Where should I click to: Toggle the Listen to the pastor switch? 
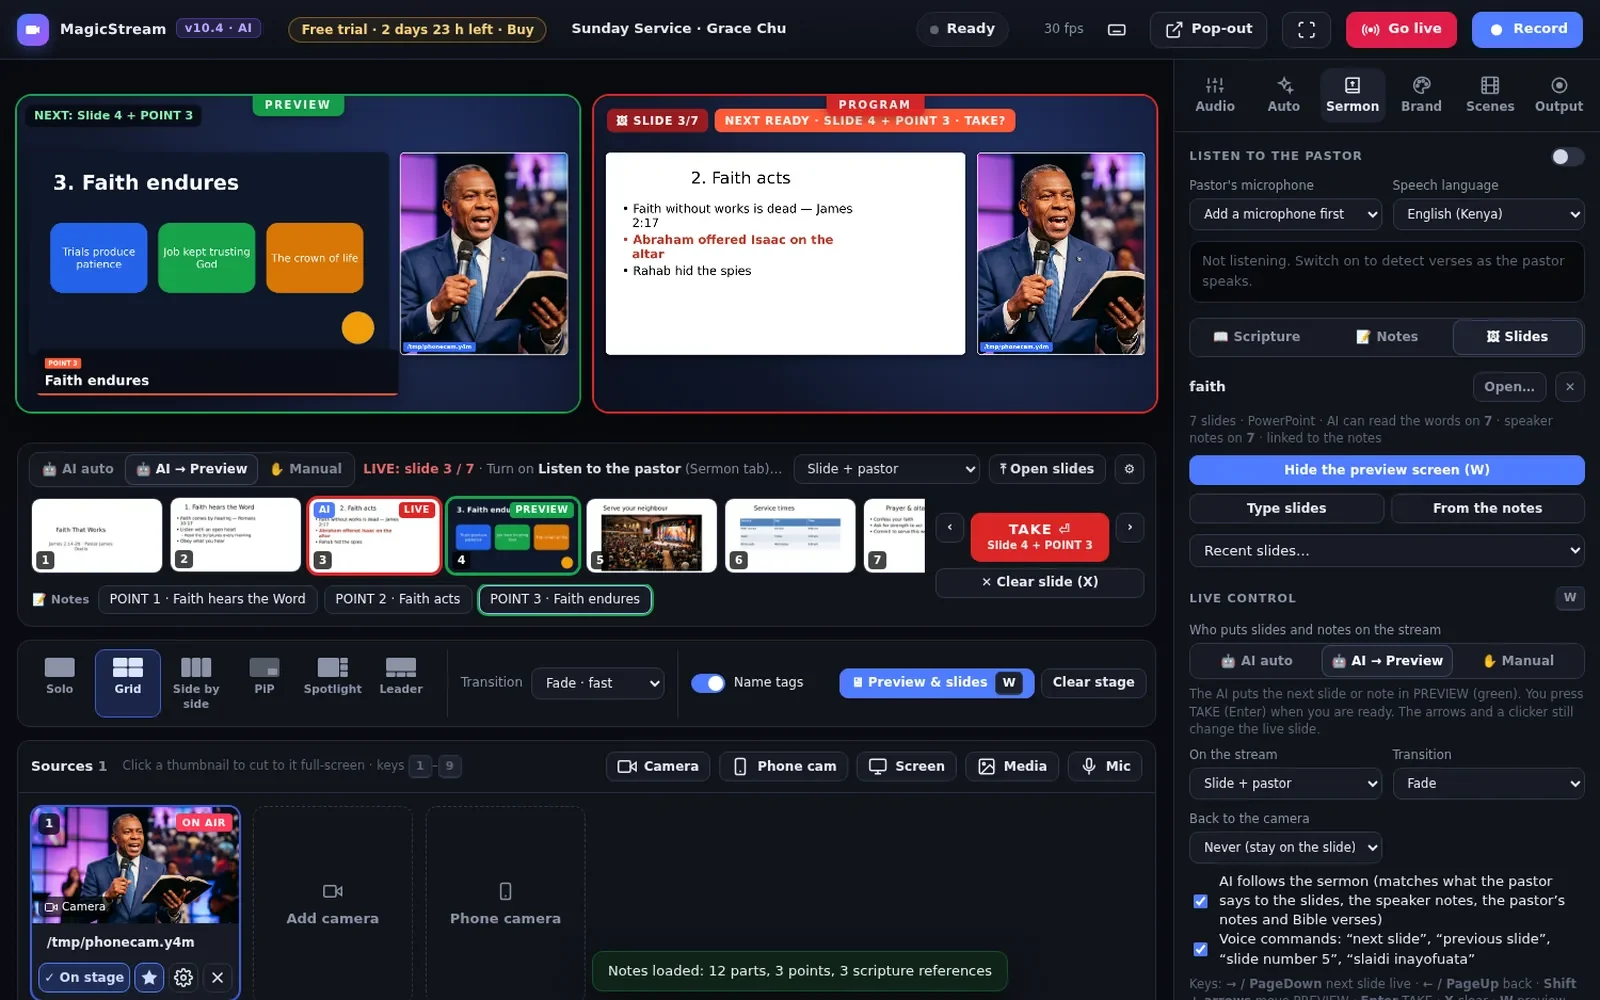[1567, 156]
